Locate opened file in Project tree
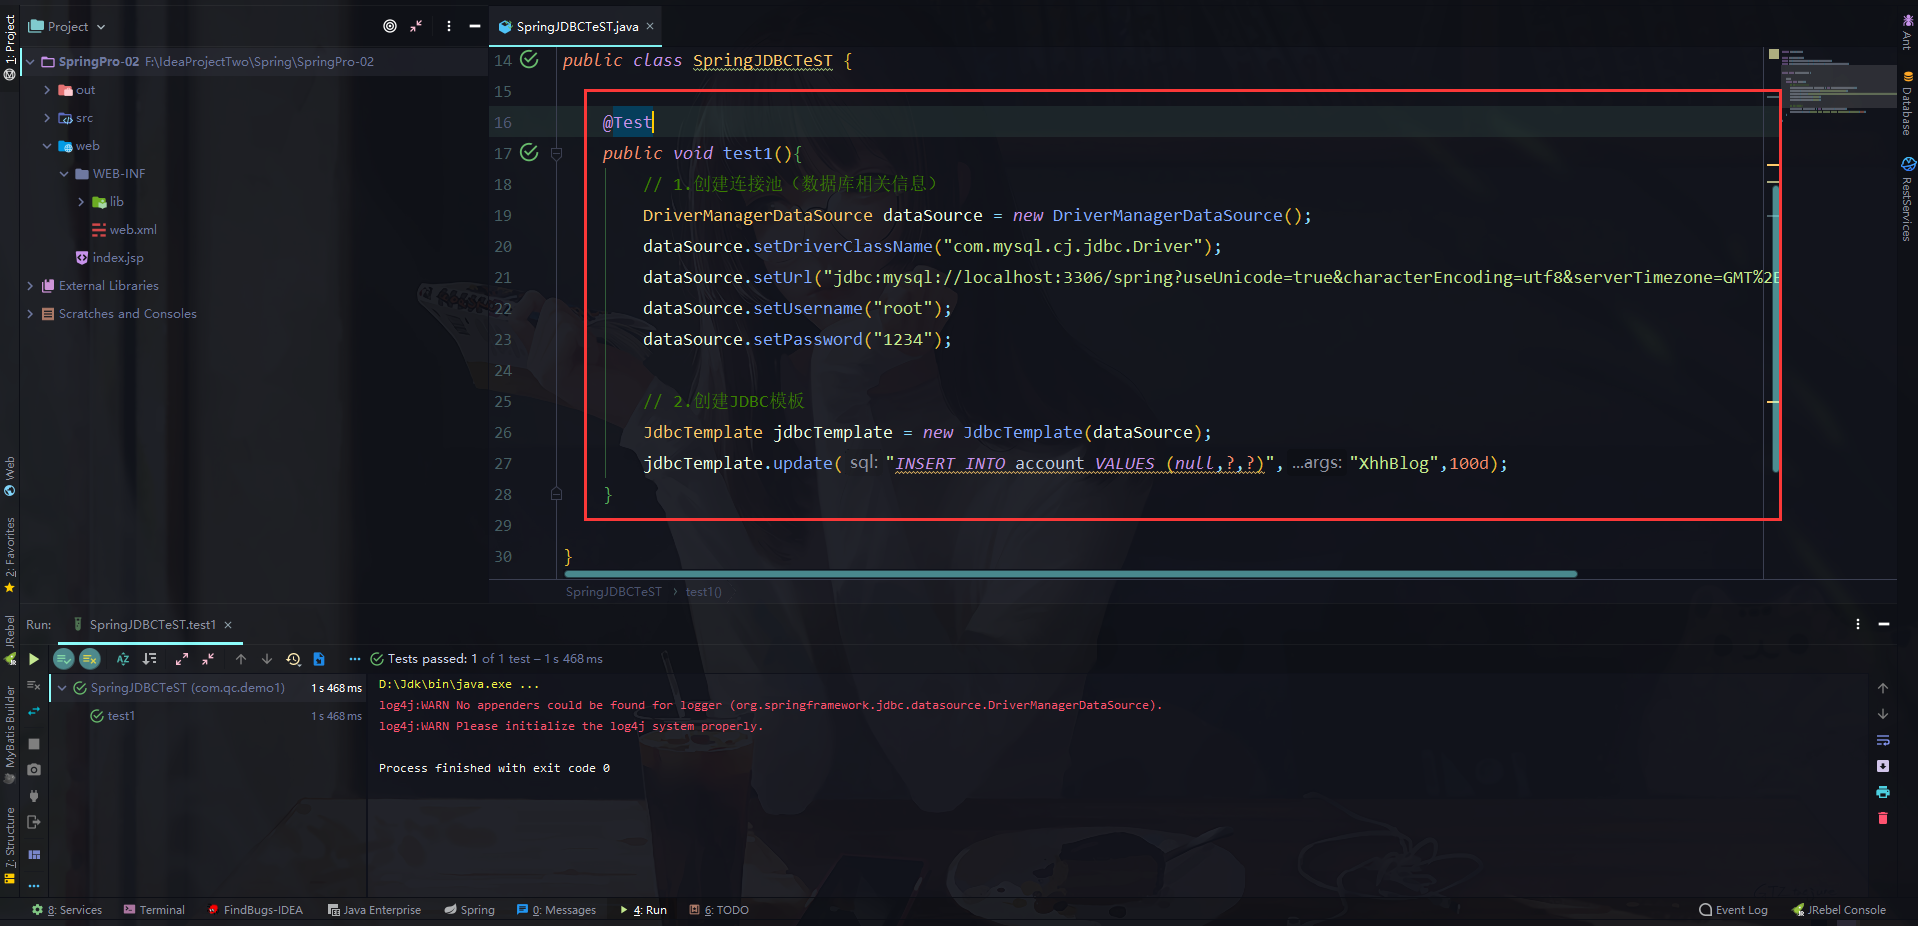This screenshot has width=1918, height=926. tap(390, 26)
